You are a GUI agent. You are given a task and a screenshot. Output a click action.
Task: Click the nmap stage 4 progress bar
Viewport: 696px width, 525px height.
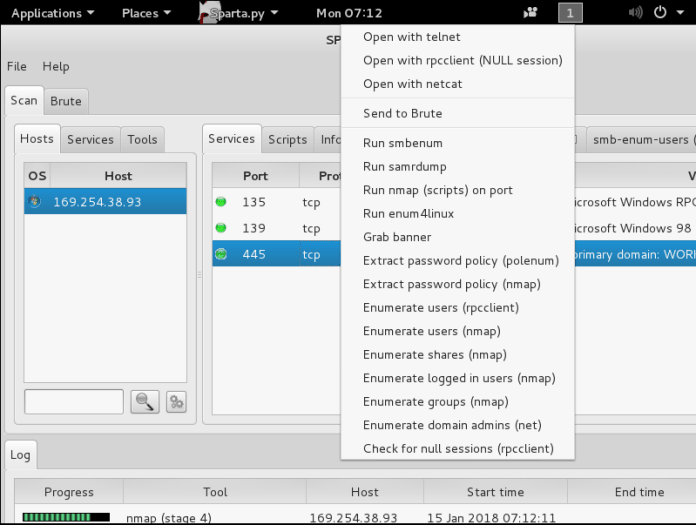66,518
